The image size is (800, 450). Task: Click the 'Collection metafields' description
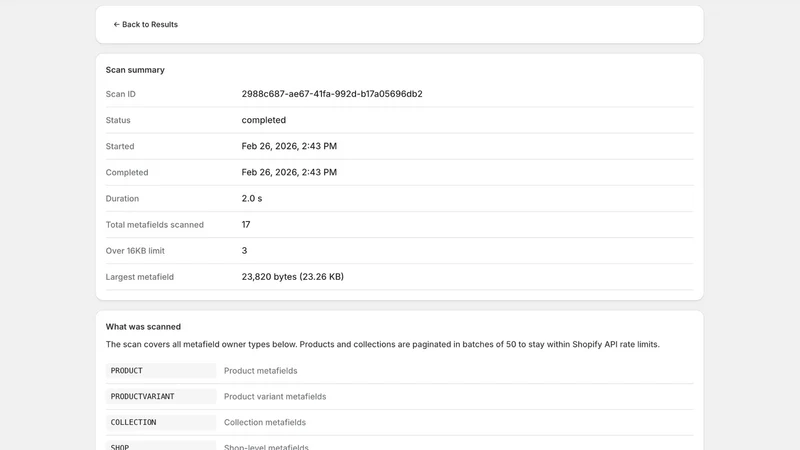265,422
